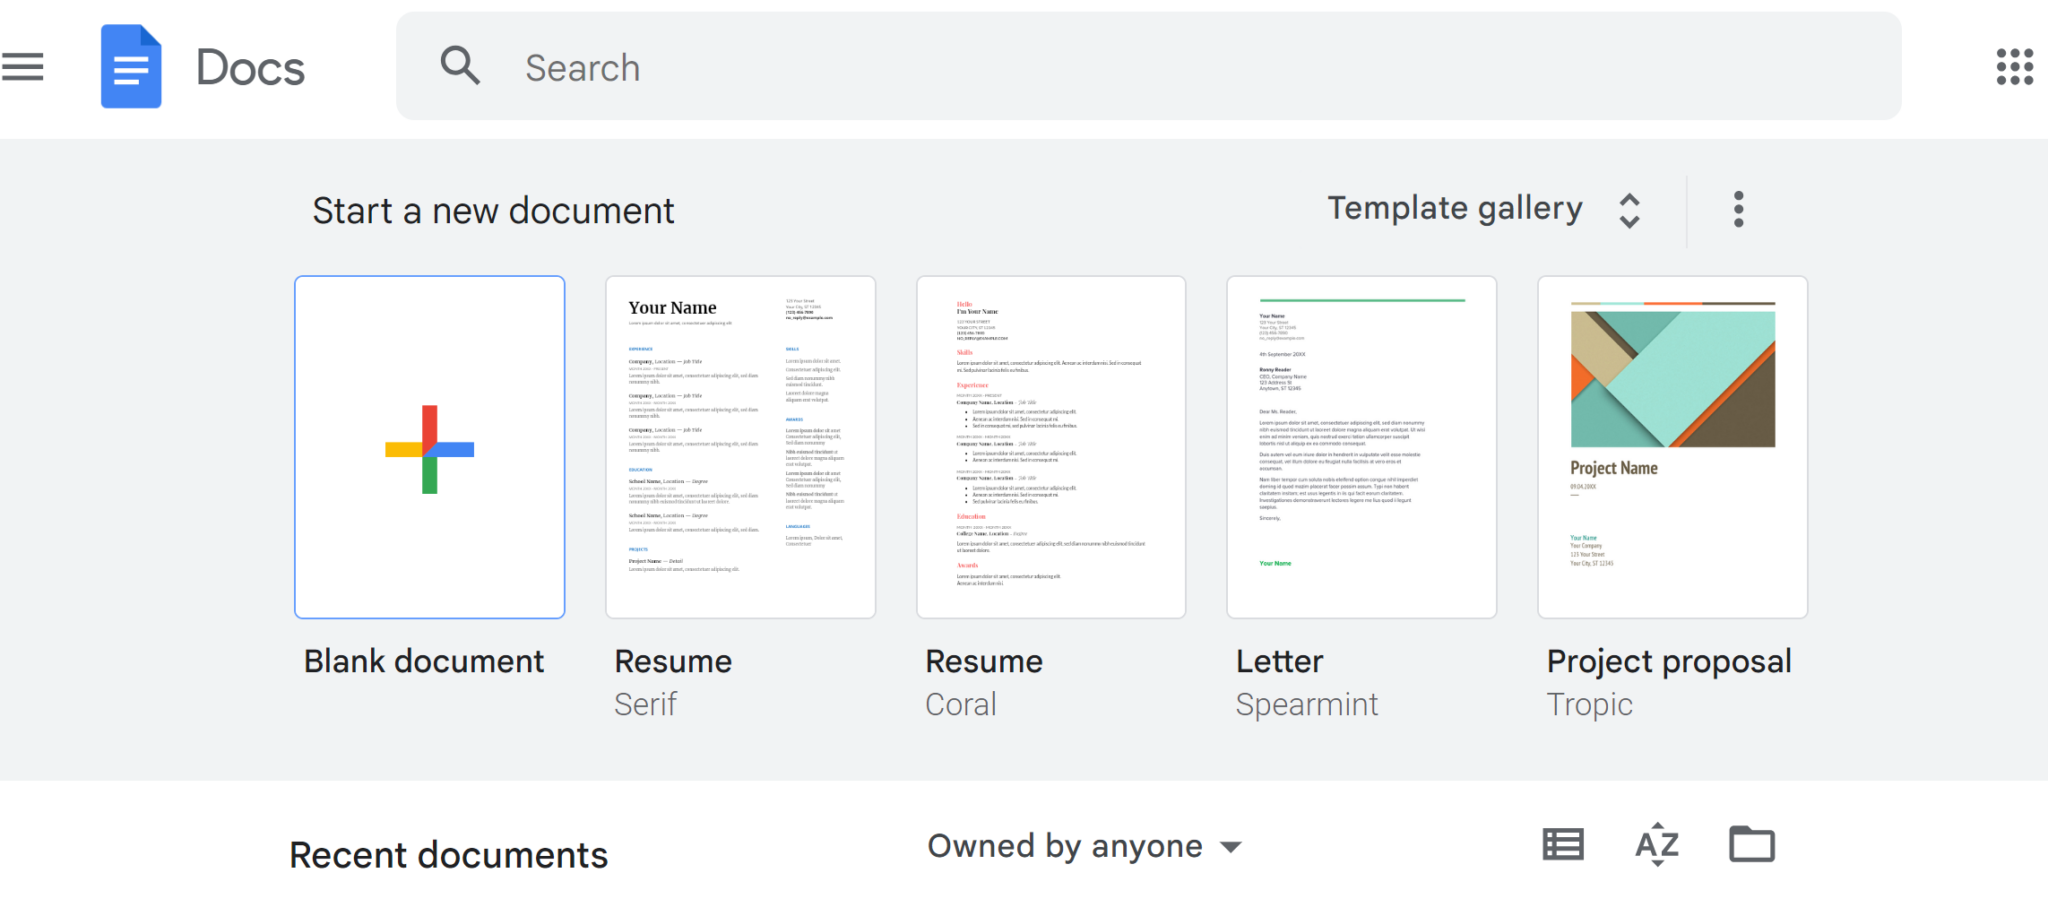
Task: Click the Project proposal label text
Action: [1668, 661]
